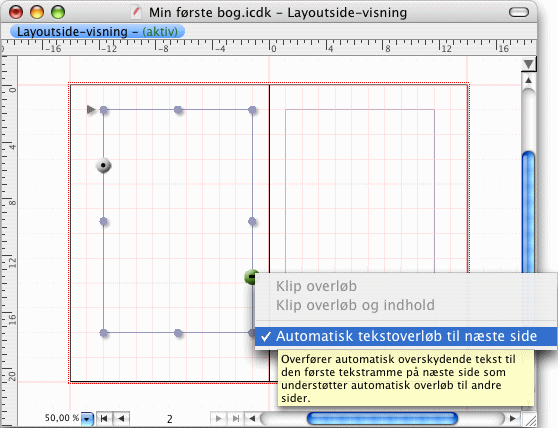Click the green overflow indicator on text frame
The width and height of the screenshot is (558, 428).
tap(251, 277)
